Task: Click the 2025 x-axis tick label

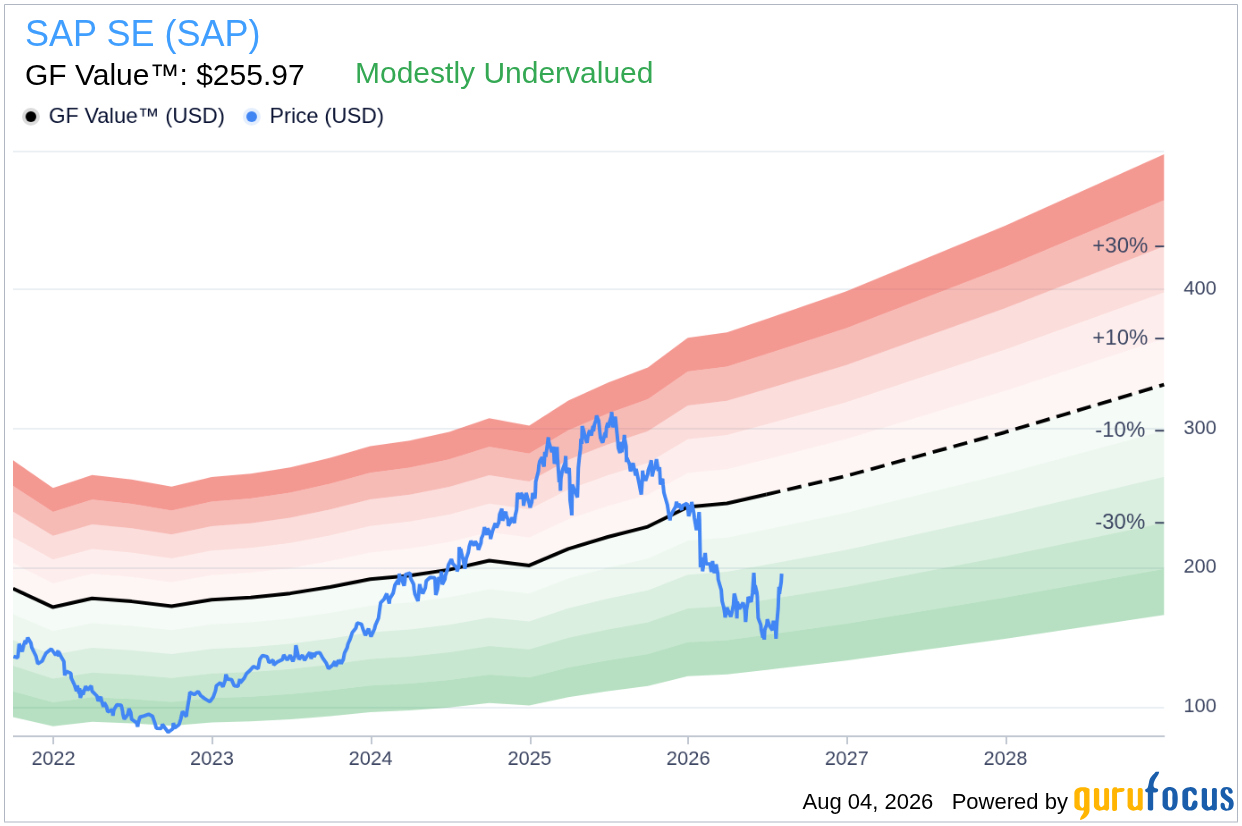Action: click(530, 759)
